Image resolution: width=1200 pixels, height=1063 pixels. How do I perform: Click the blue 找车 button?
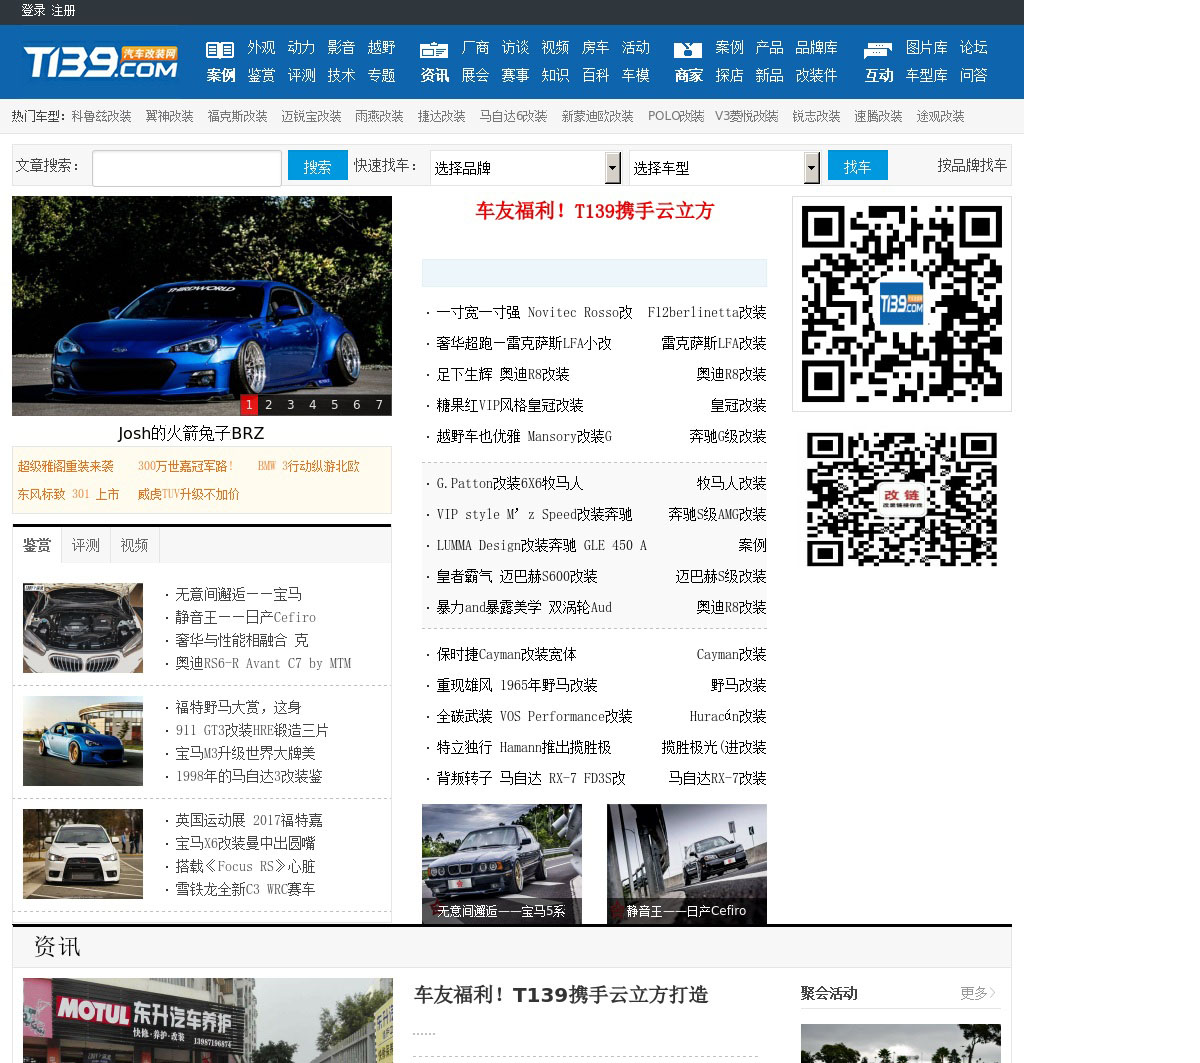pyautogui.click(x=858, y=166)
